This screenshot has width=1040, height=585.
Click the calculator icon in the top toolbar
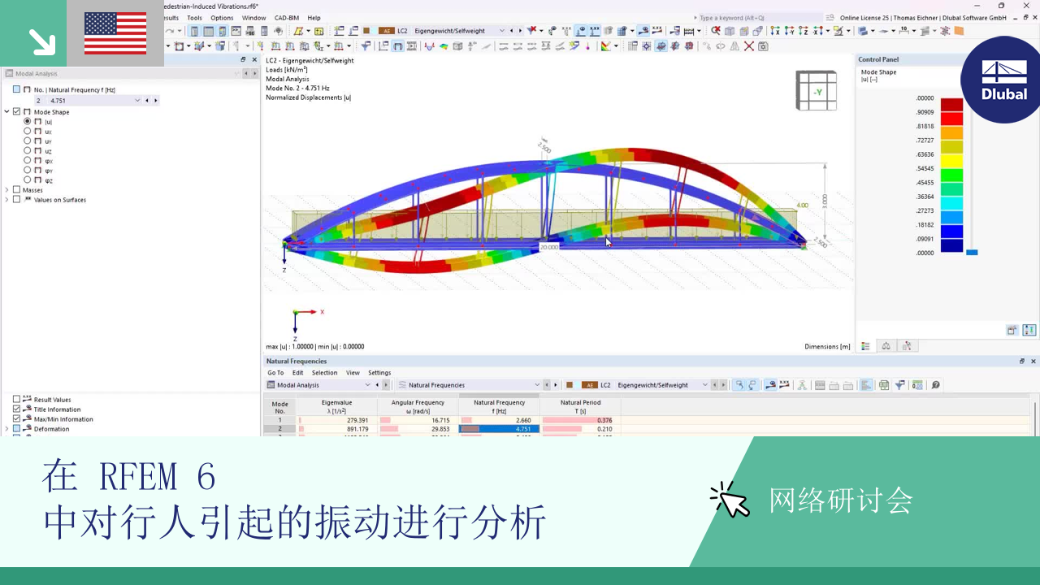coord(265,31)
